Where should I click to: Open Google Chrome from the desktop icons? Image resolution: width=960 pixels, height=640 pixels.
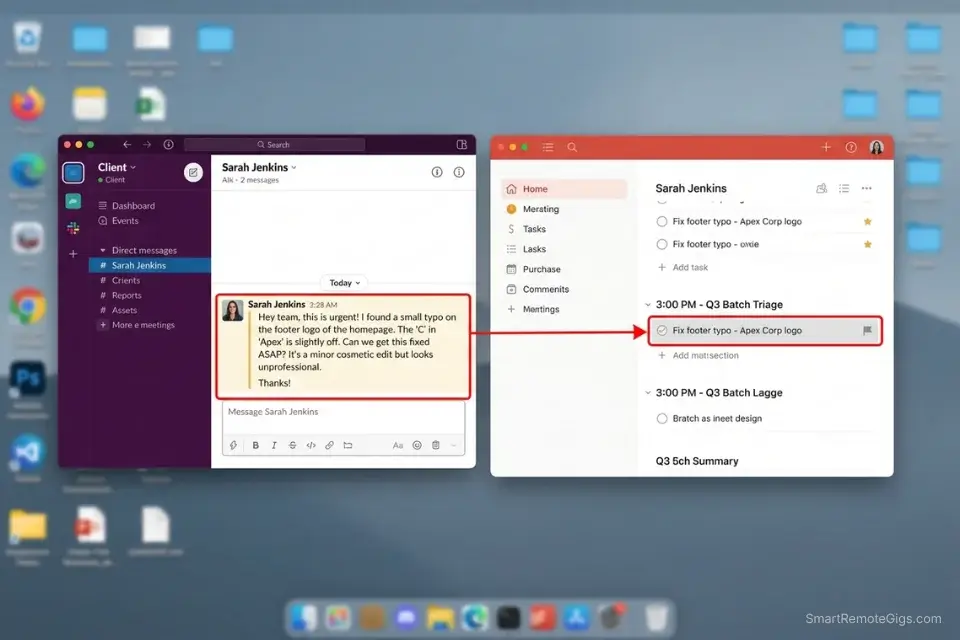click(28, 304)
